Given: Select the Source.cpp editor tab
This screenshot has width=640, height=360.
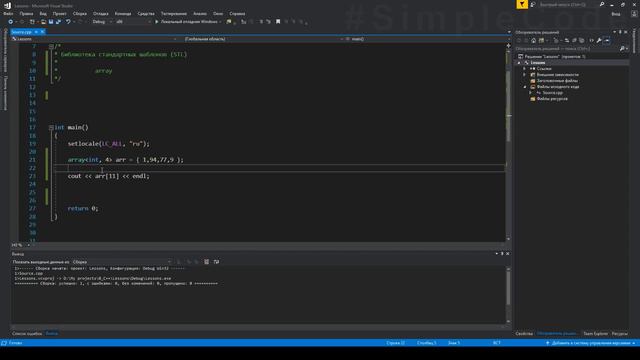Looking at the screenshot, I should tap(21, 32).
